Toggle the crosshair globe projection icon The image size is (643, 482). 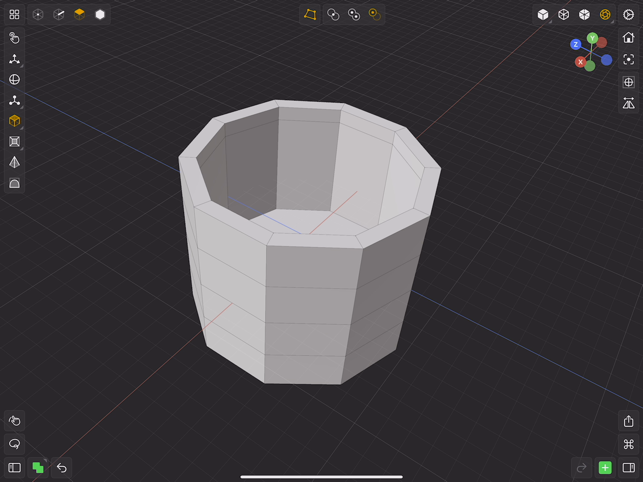628,82
